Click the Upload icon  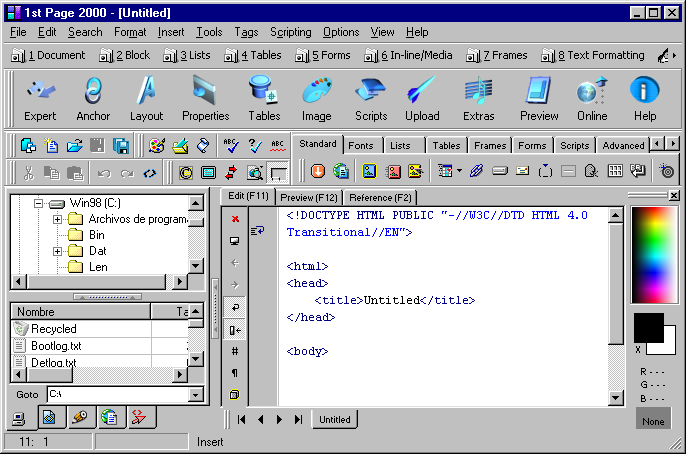(x=422, y=100)
